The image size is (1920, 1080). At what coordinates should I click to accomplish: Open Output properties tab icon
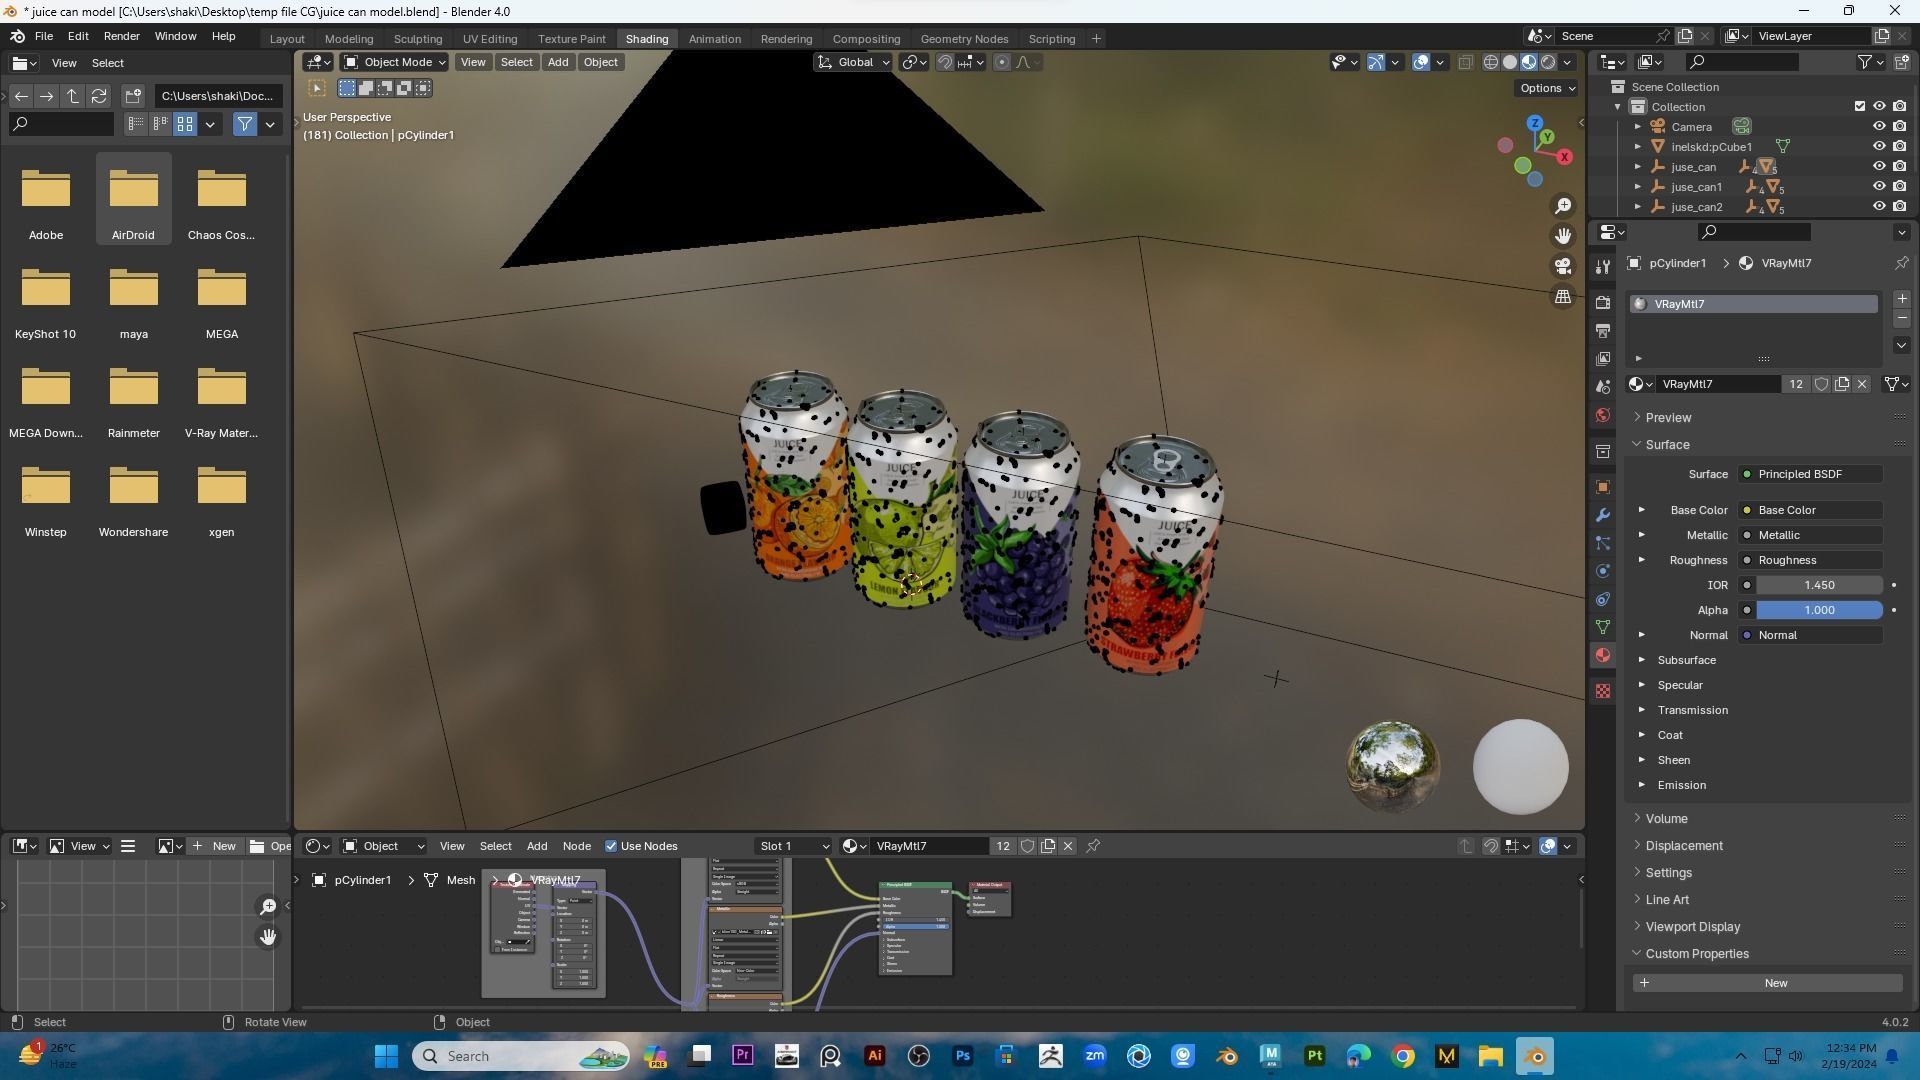point(1603,330)
